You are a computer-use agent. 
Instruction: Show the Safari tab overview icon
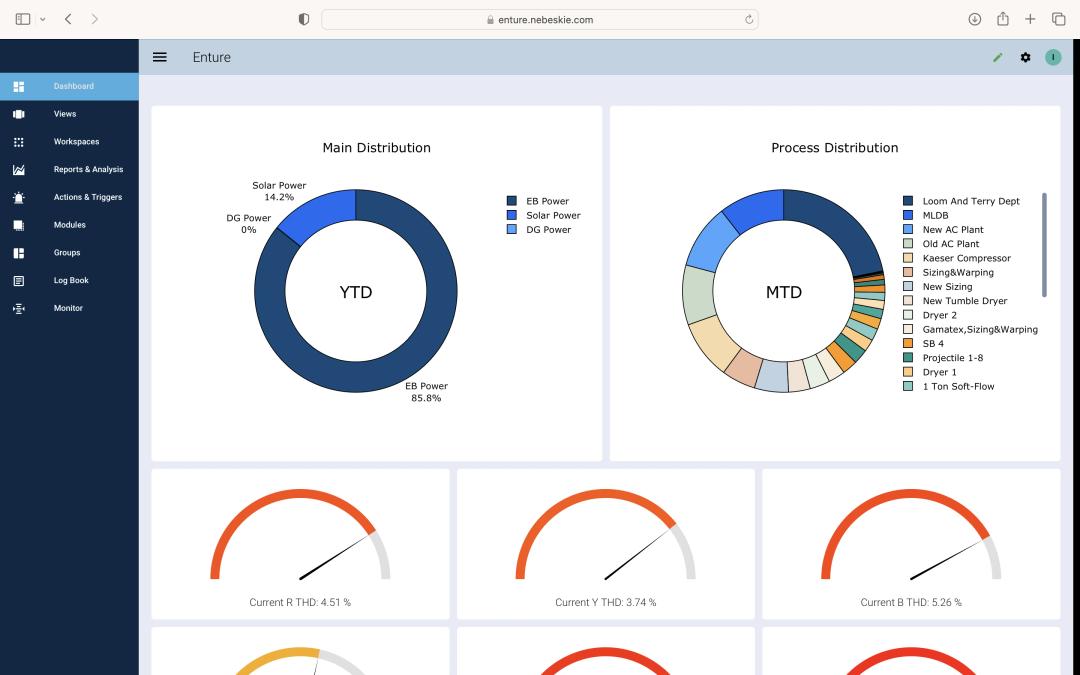pos(1059,19)
